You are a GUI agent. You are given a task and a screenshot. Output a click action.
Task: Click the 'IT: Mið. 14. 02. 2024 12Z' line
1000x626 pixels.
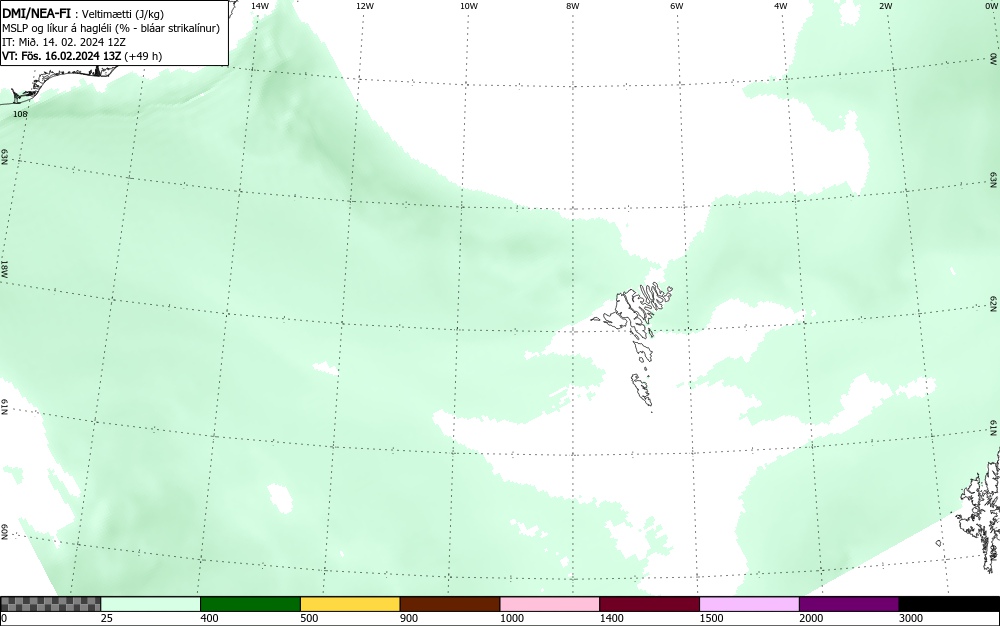tap(64, 42)
